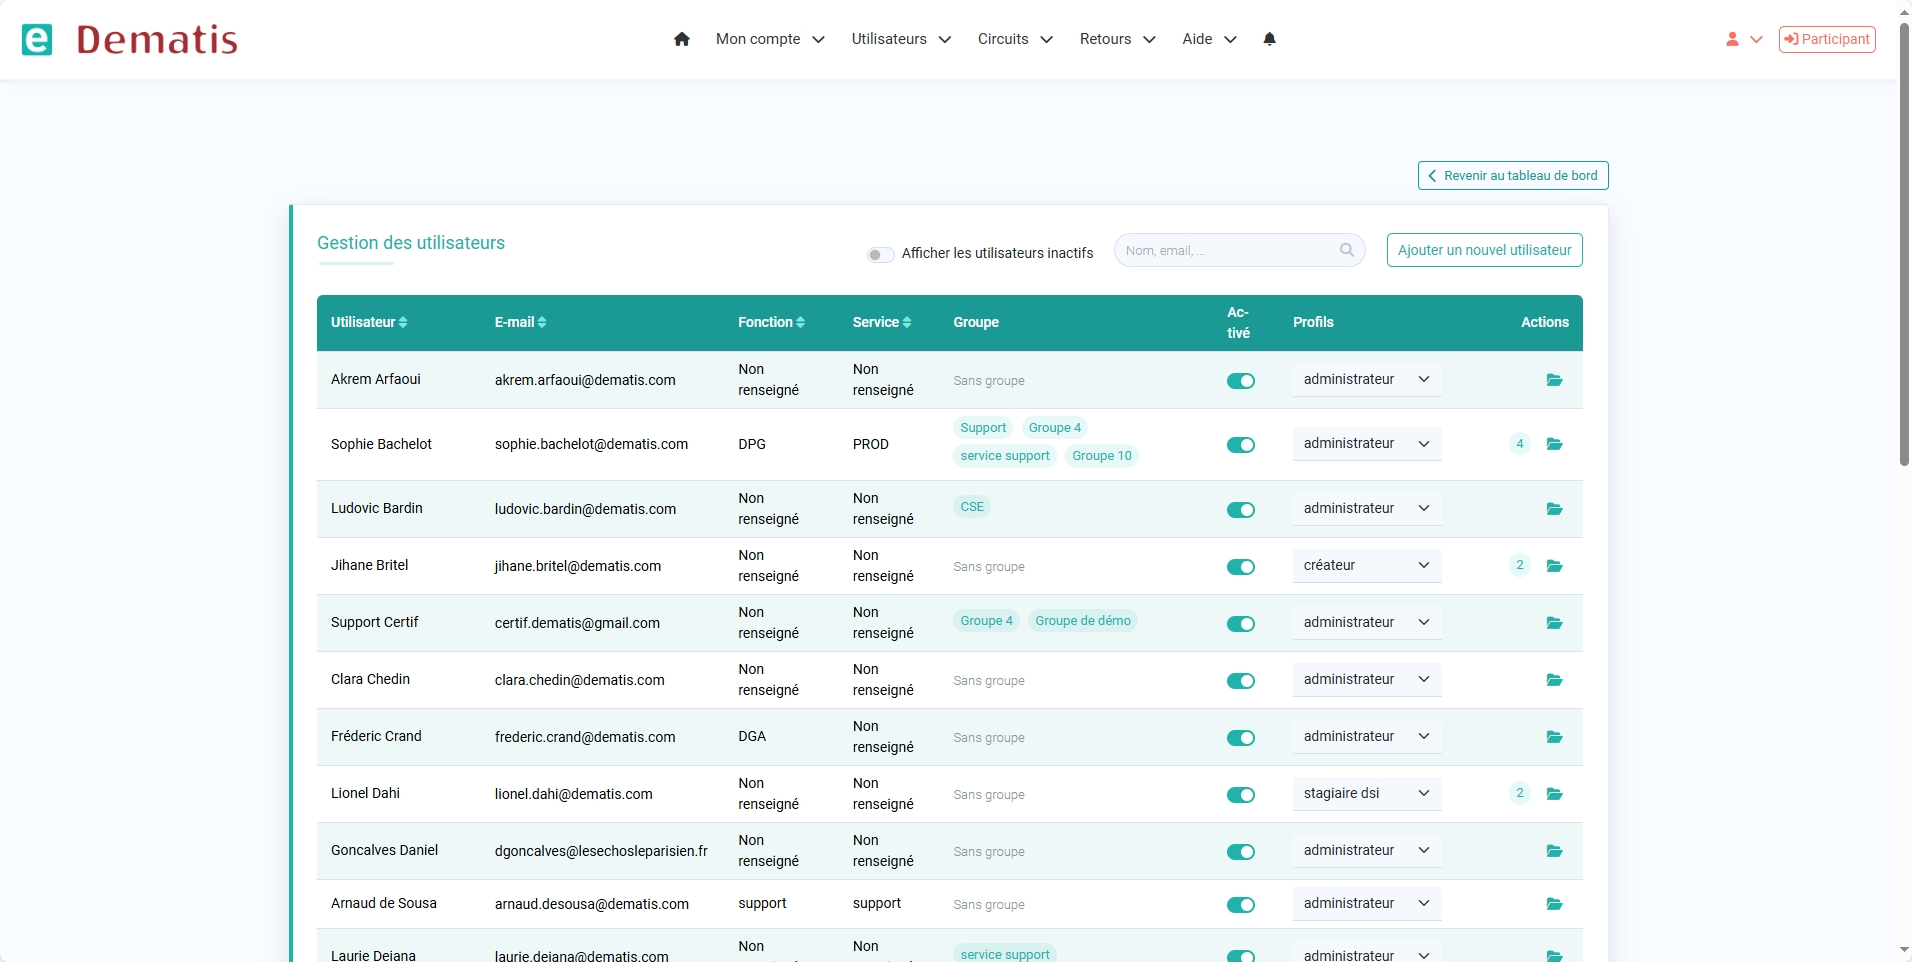Open profile dropdown for Jihane Britel

tap(1366, 565)
